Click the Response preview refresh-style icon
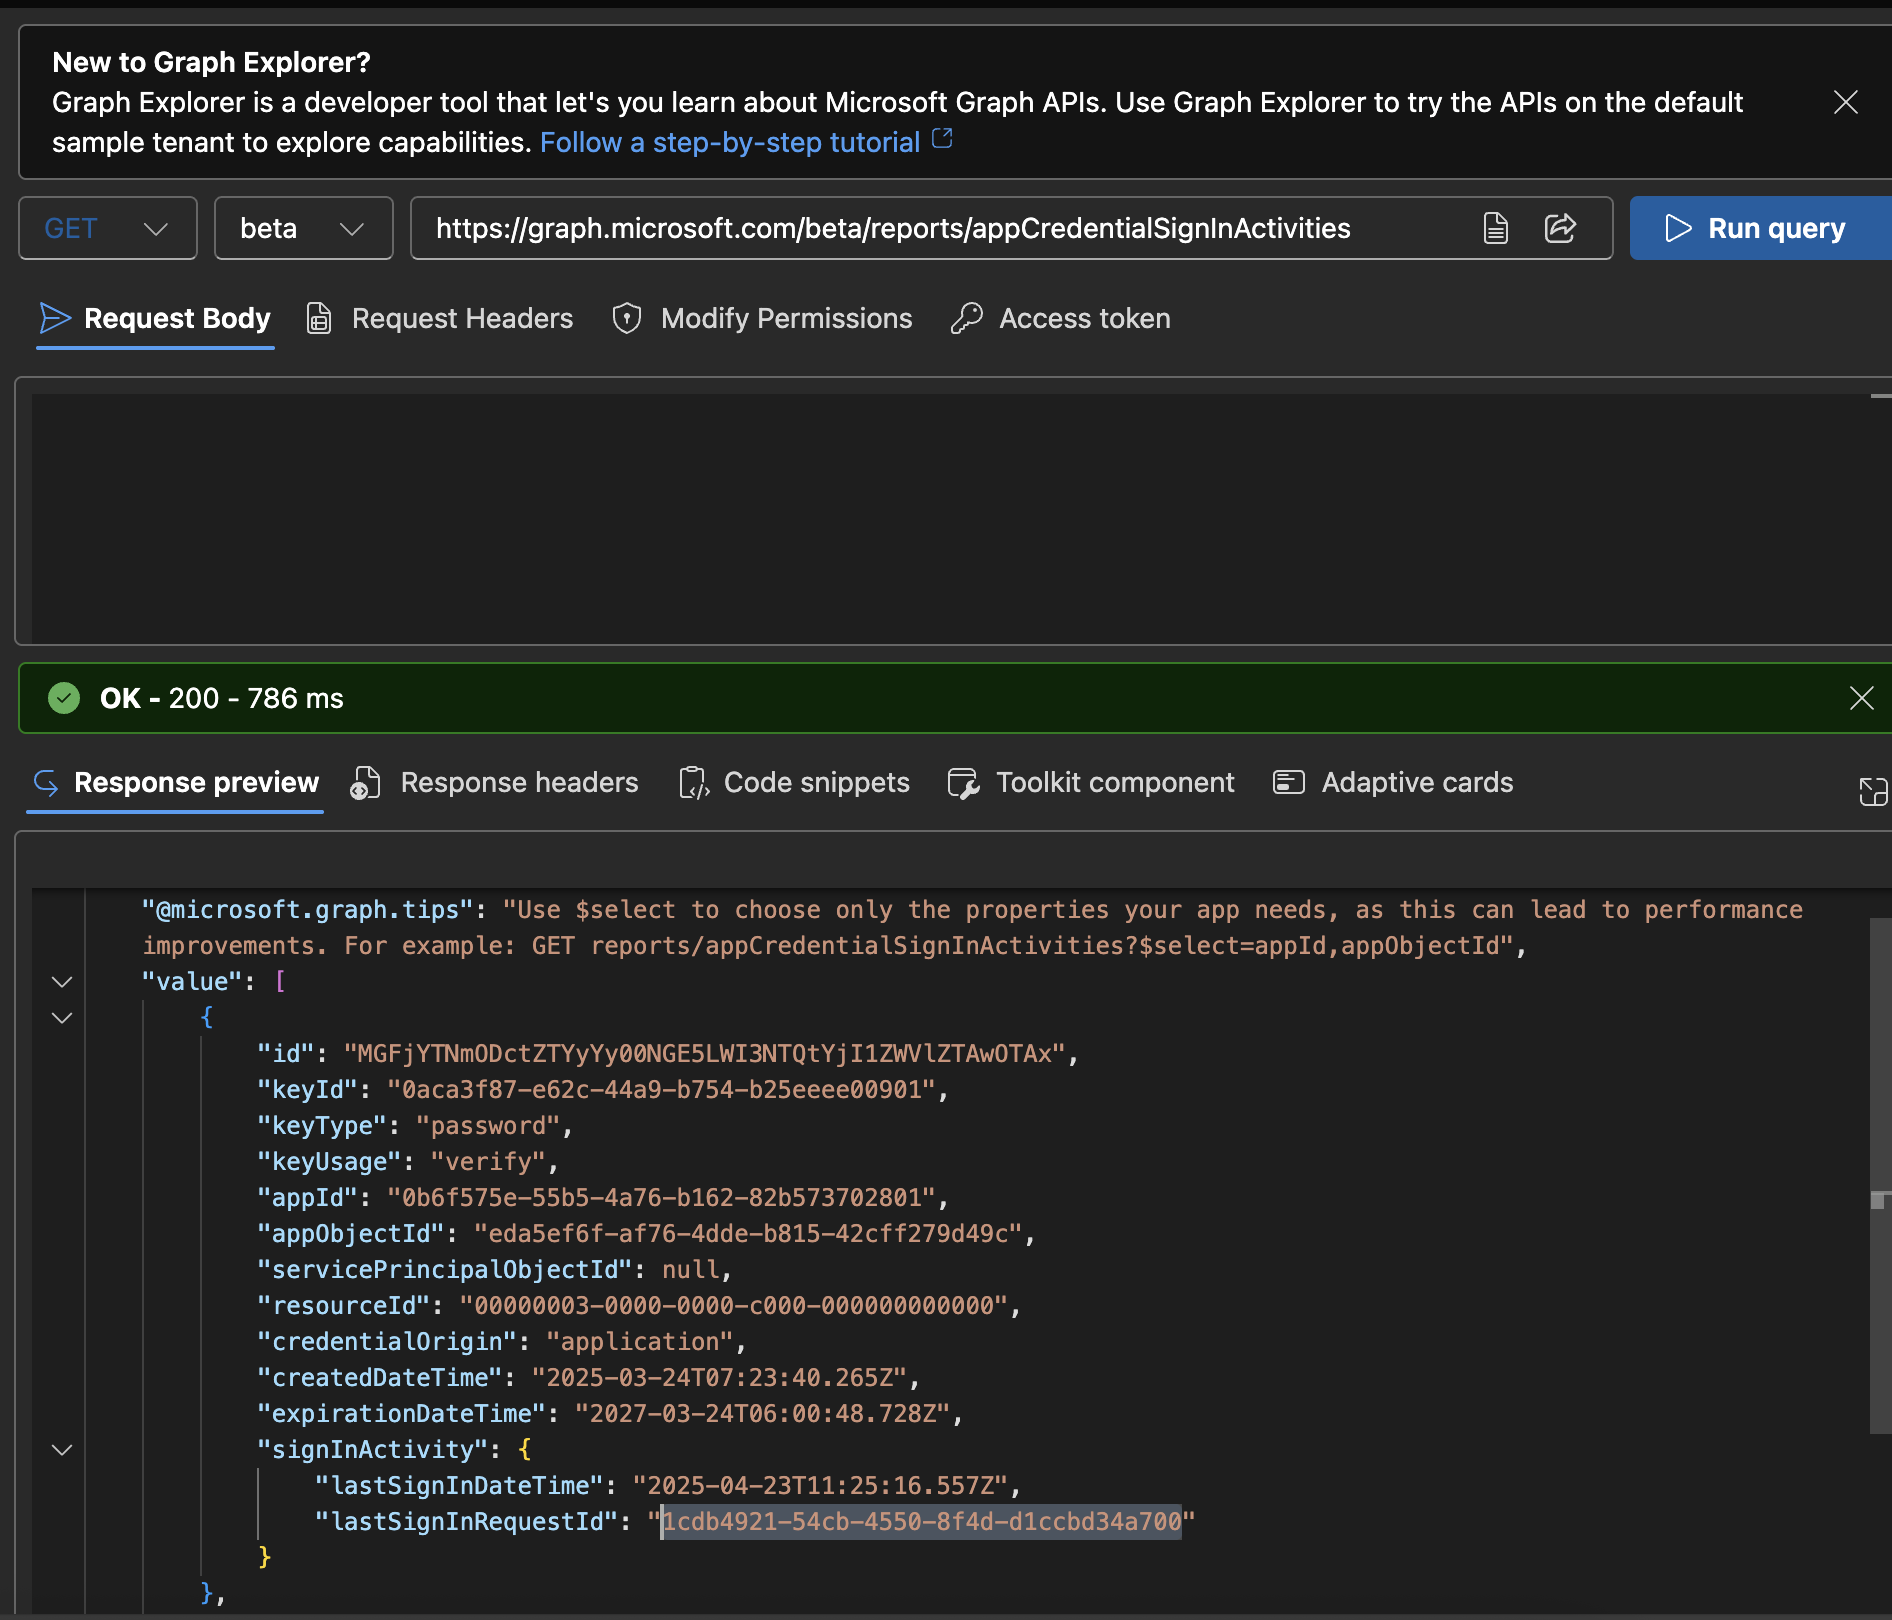Viewport: 1892px width, 1620px height. point(45,784)
